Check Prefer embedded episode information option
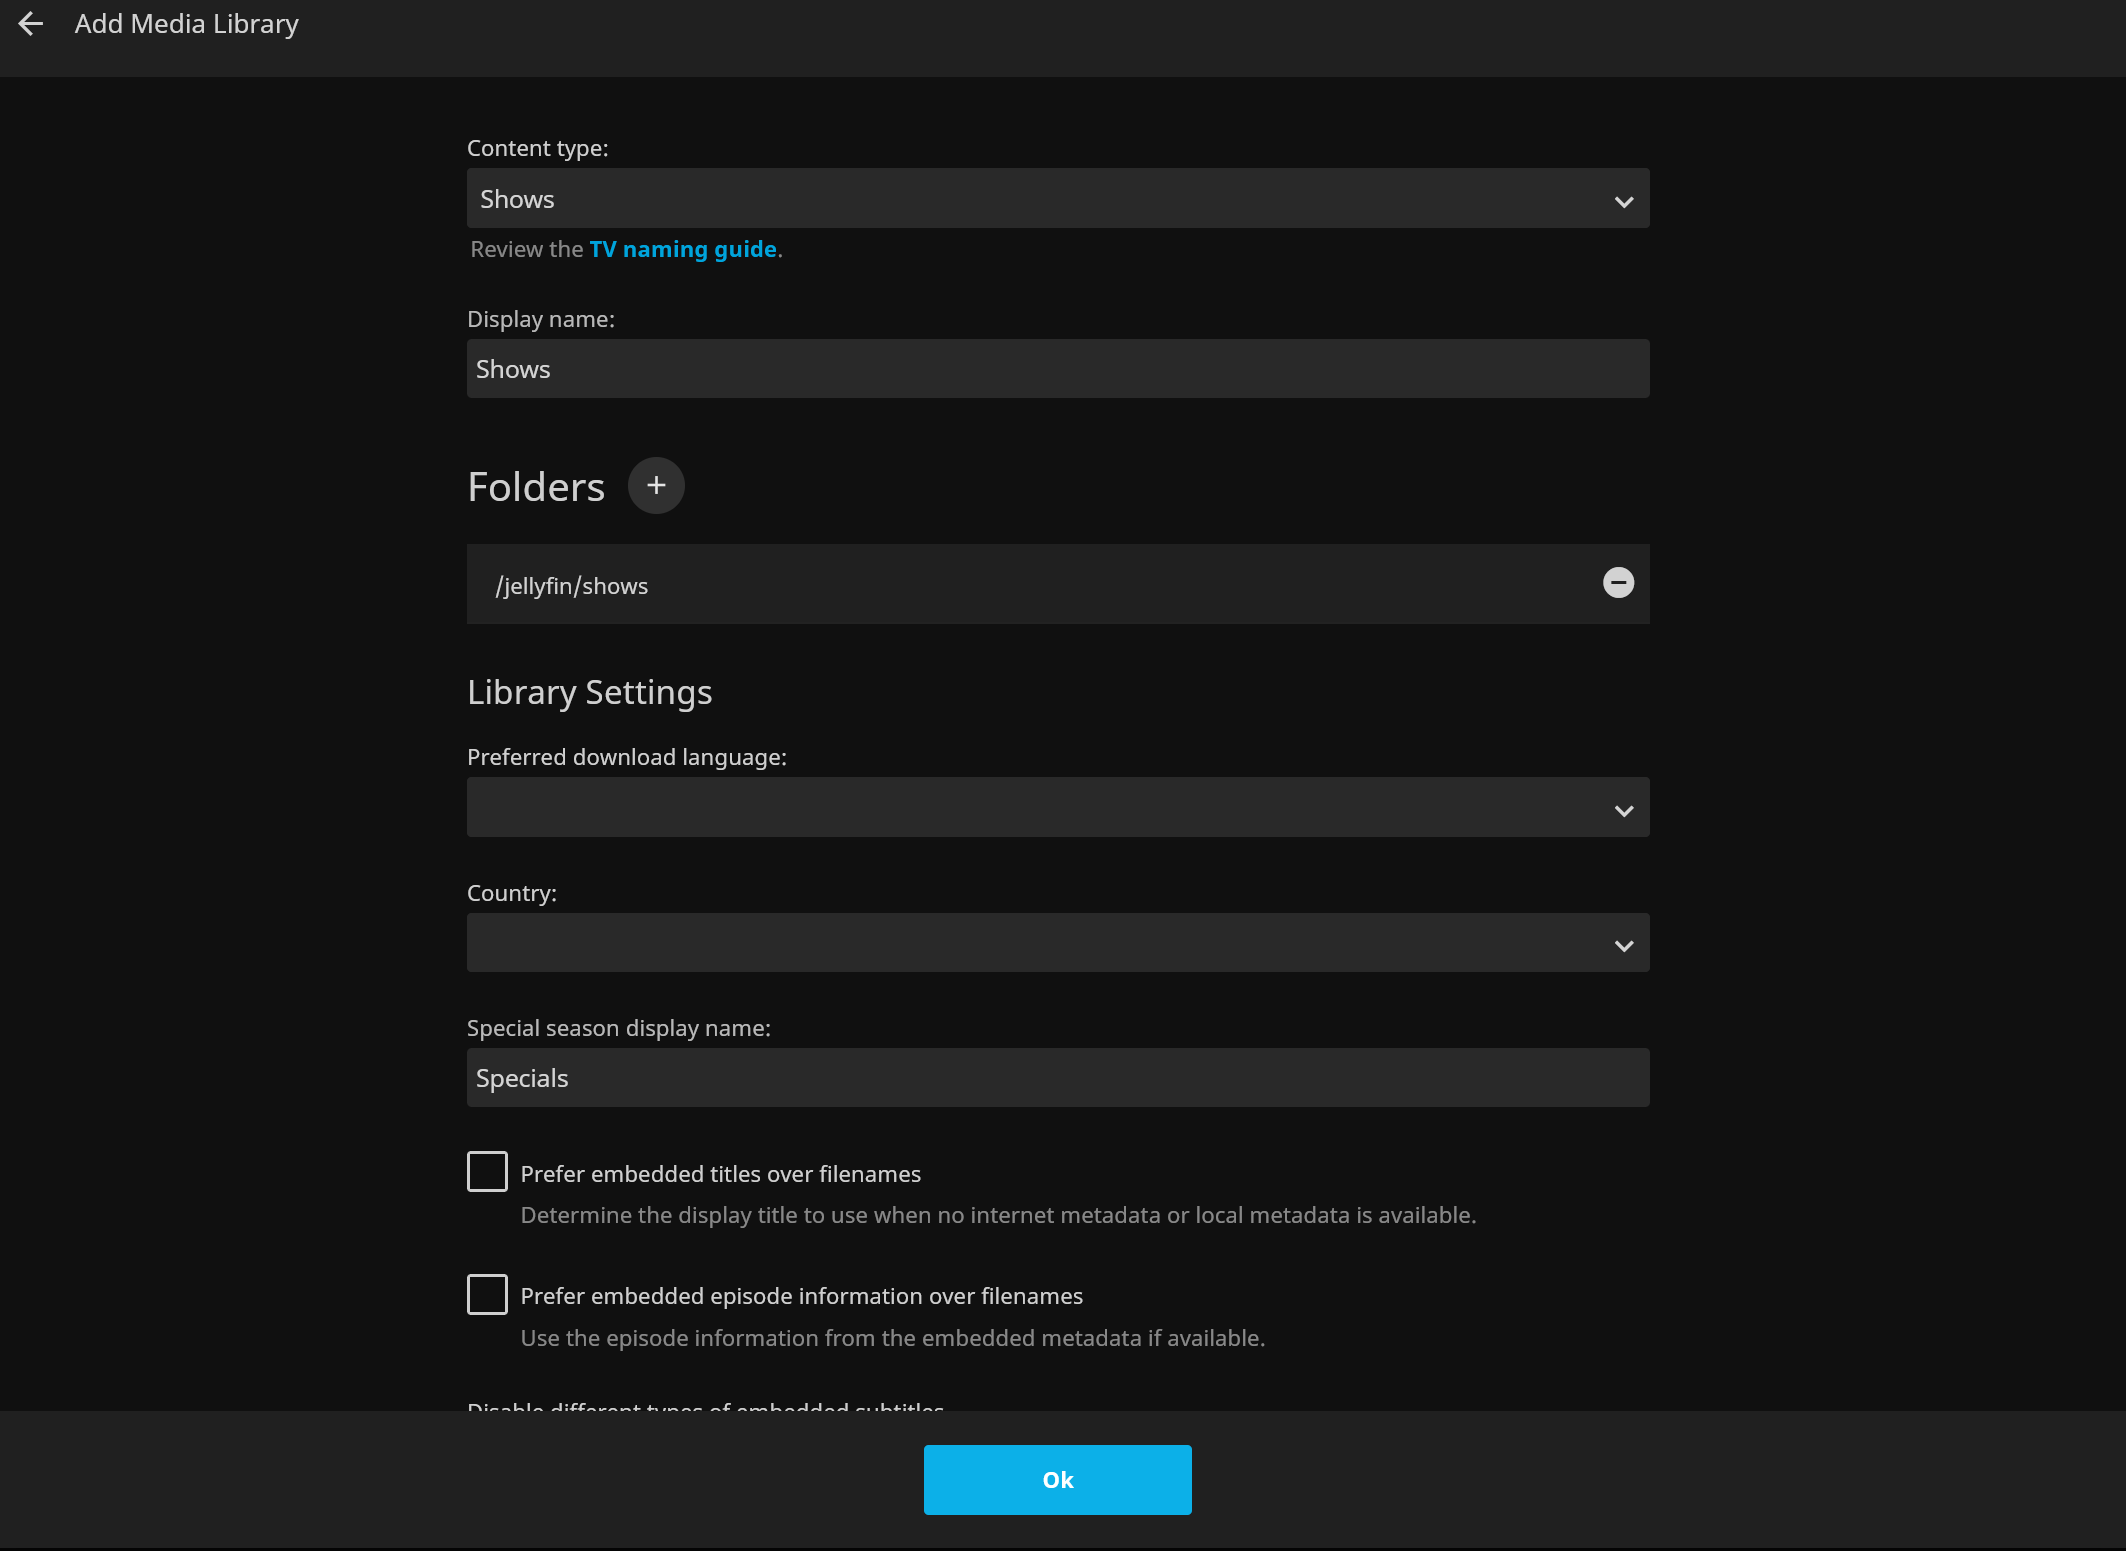This screenshot has height=1551, width=2126. coord(487,1295)
